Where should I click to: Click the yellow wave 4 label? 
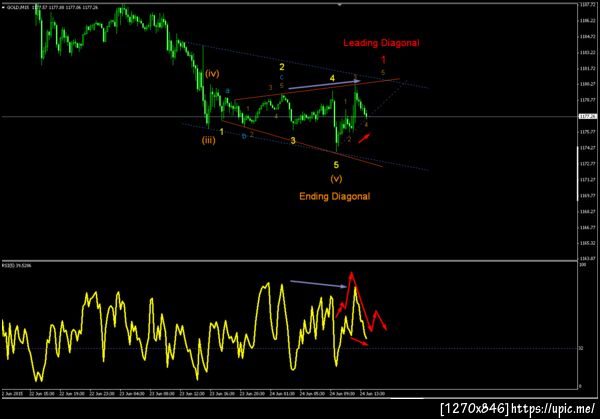pyautogui.click(x=332, y=78)
